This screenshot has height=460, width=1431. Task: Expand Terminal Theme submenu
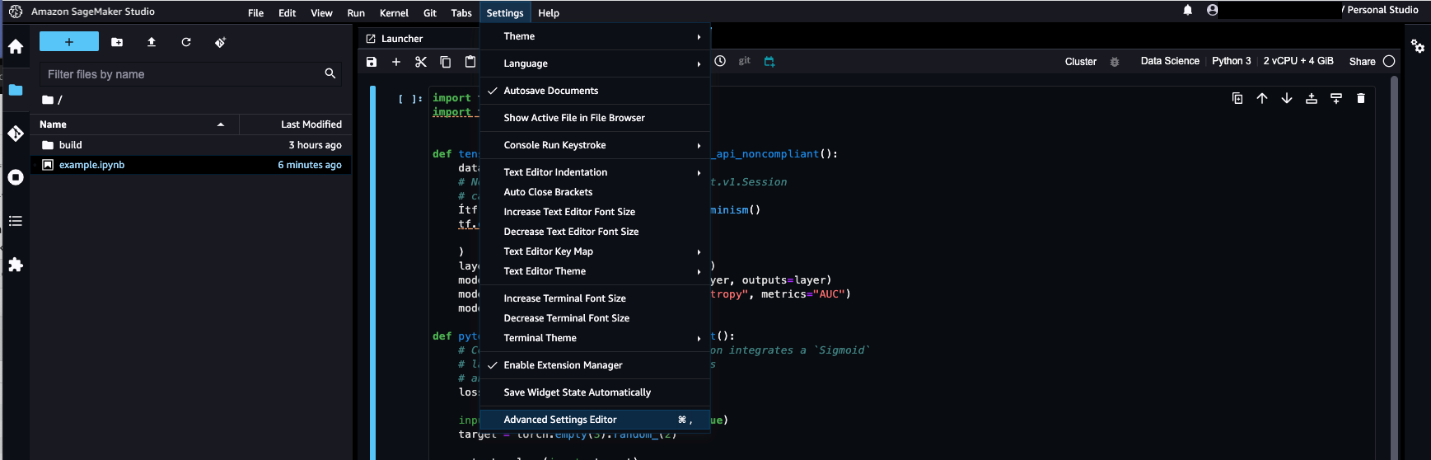(595, 338)
